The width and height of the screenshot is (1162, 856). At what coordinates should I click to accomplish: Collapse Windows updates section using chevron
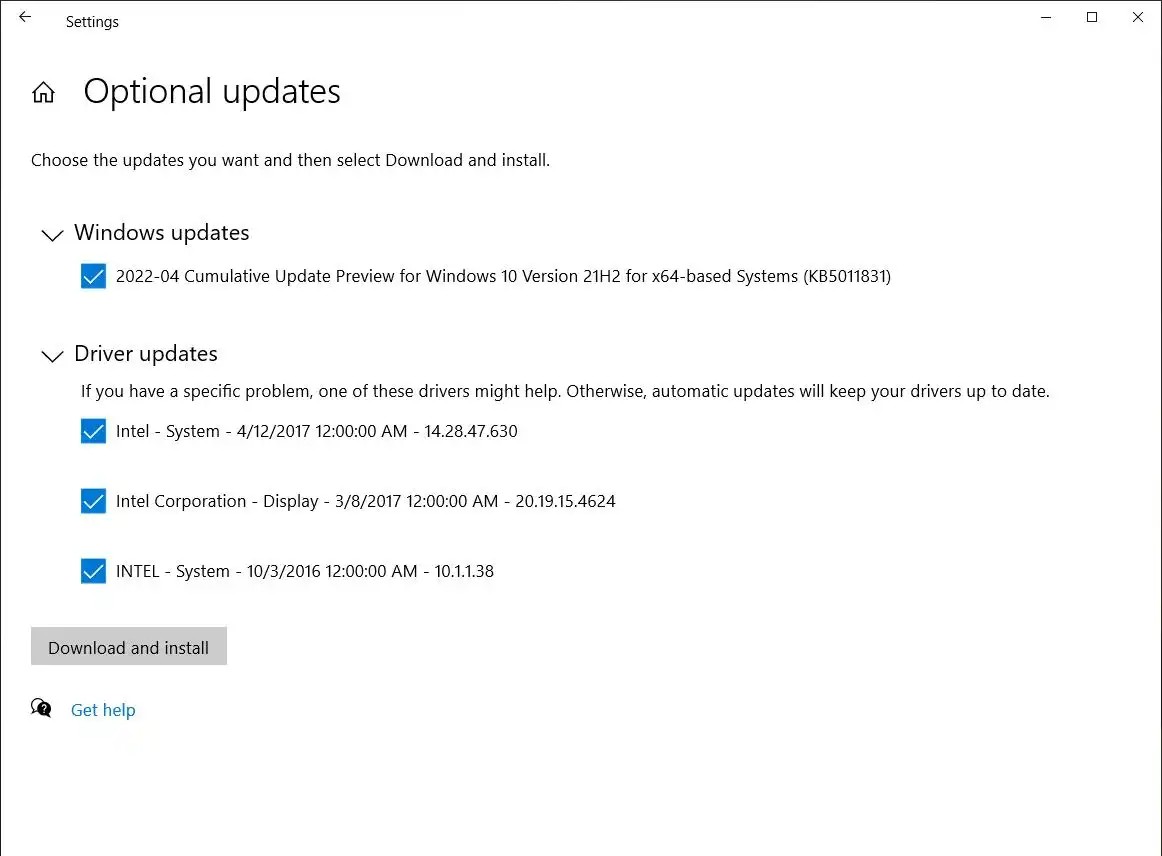click(x=51, y=235)
